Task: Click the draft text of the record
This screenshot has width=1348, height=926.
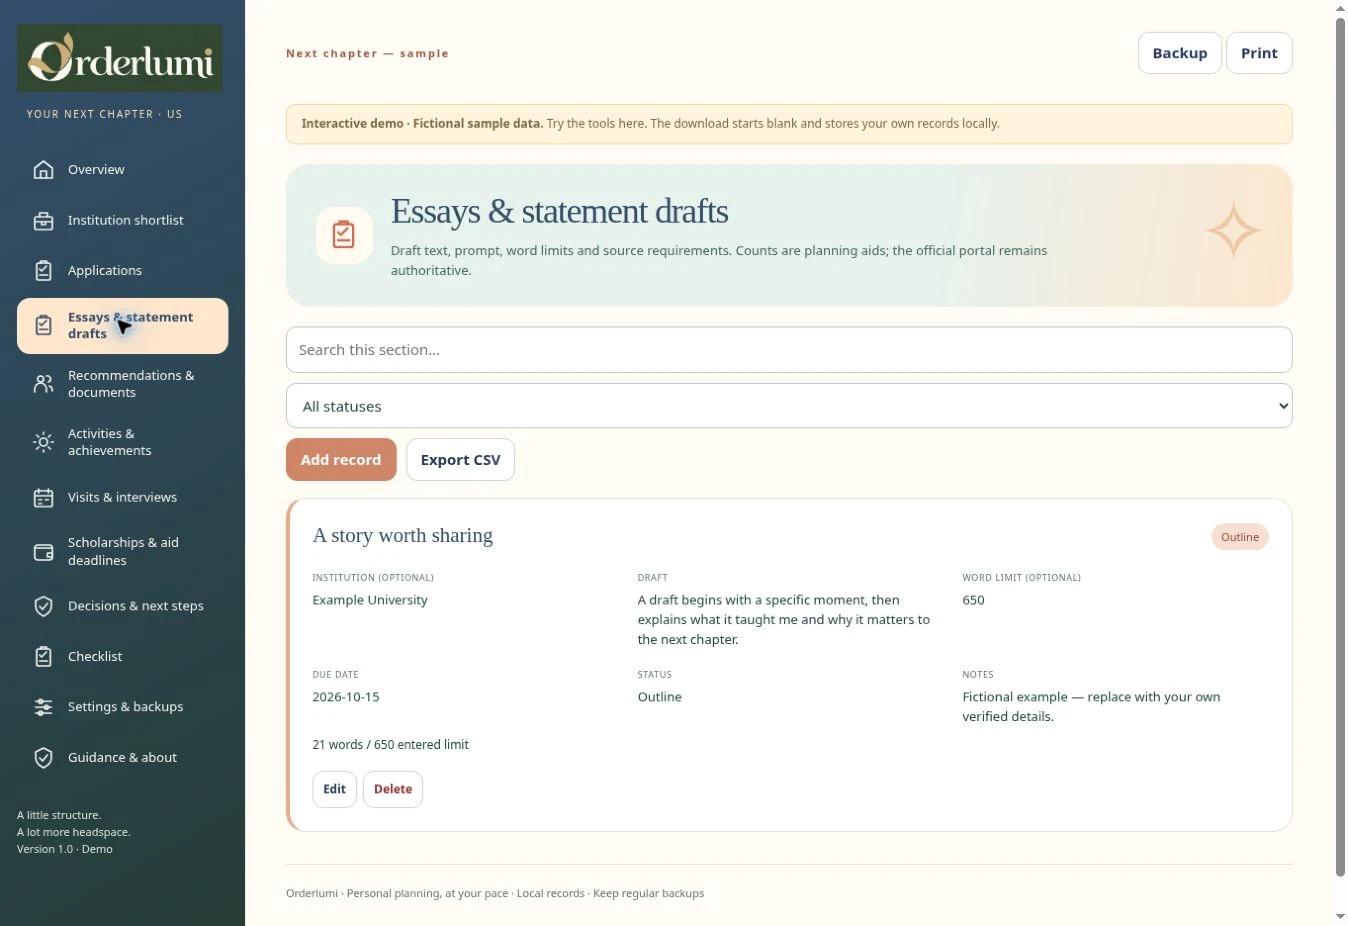Action: [784, 620]
